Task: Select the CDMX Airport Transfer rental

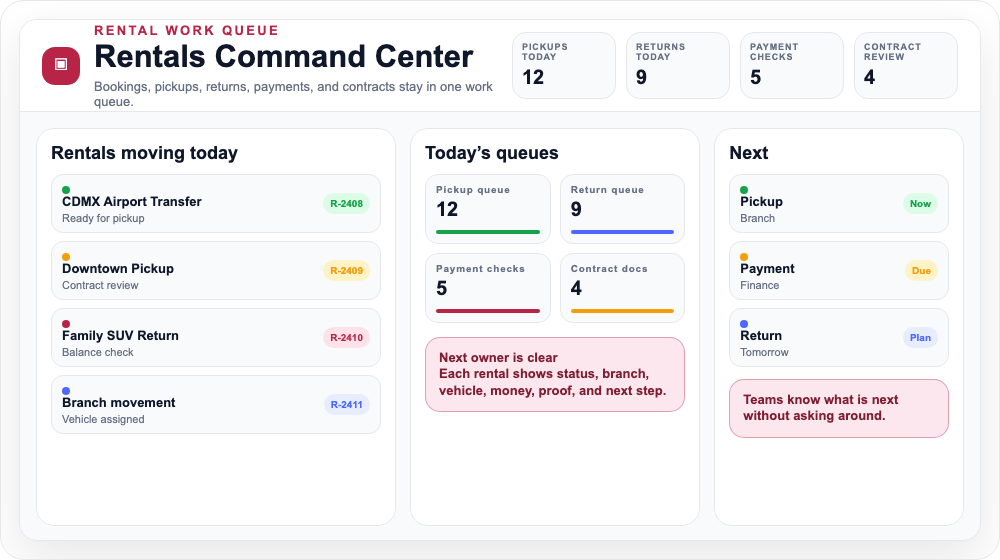Action: pyautogui.click(x=216, y=203)
